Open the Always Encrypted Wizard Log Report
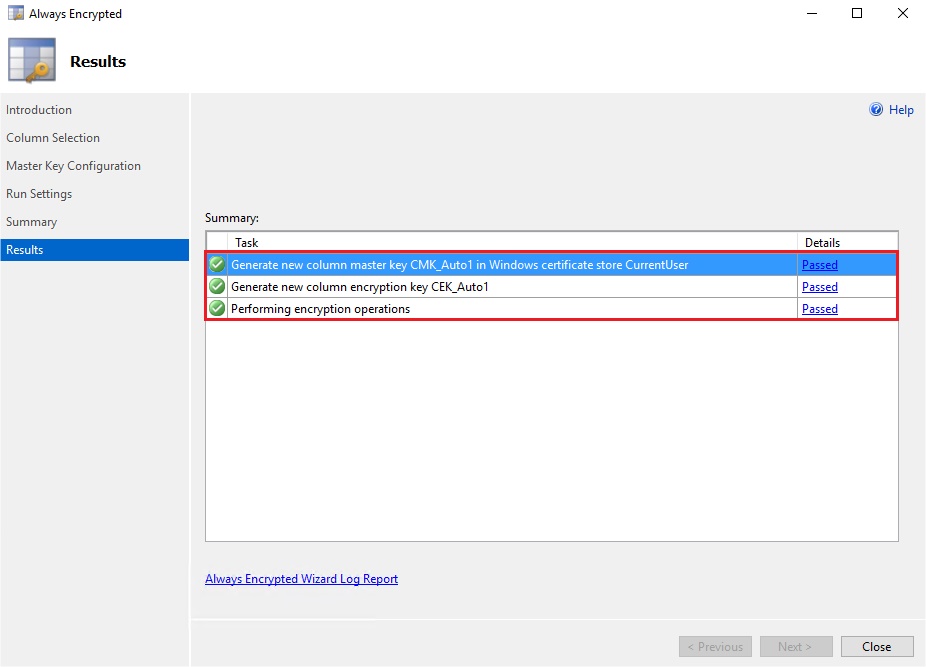Viewport: 926px width, 667px height. pyautogui.click(x=301, y=579)
